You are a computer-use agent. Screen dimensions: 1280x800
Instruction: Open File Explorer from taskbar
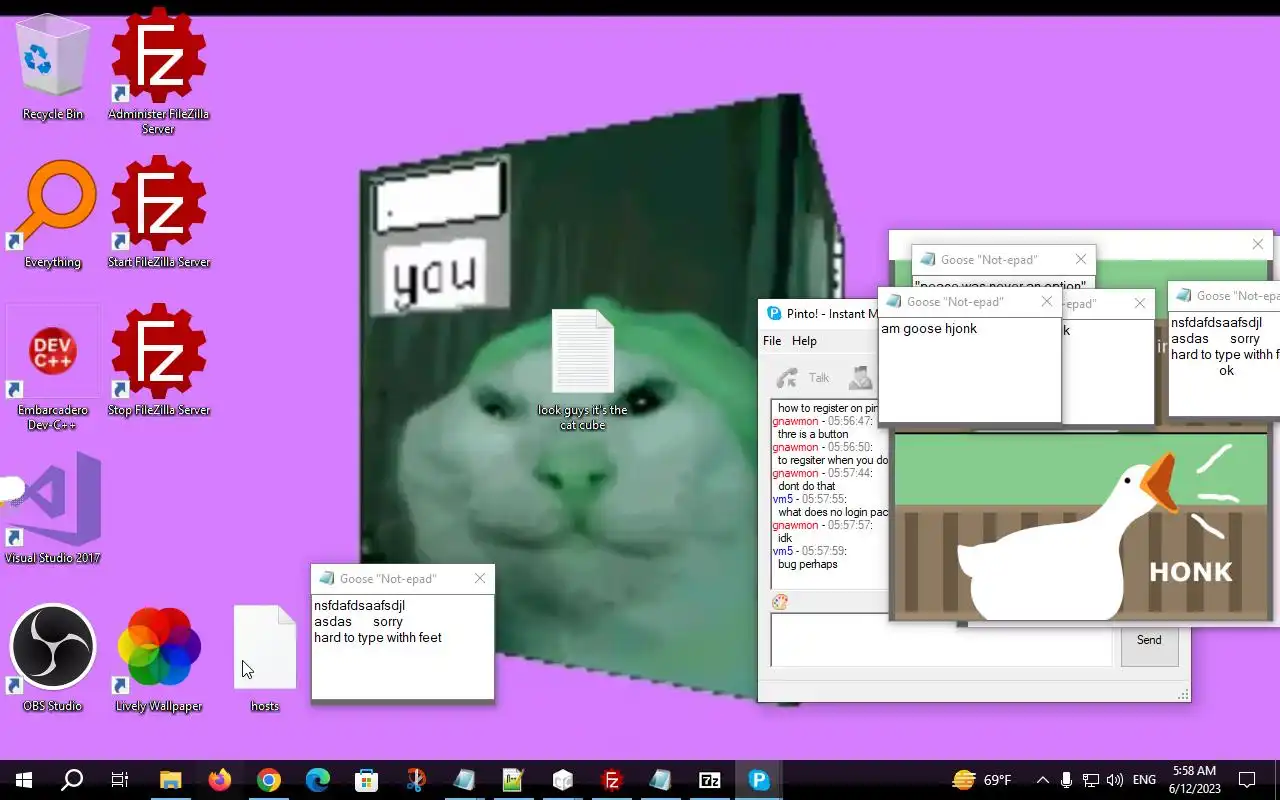point(171,780)
